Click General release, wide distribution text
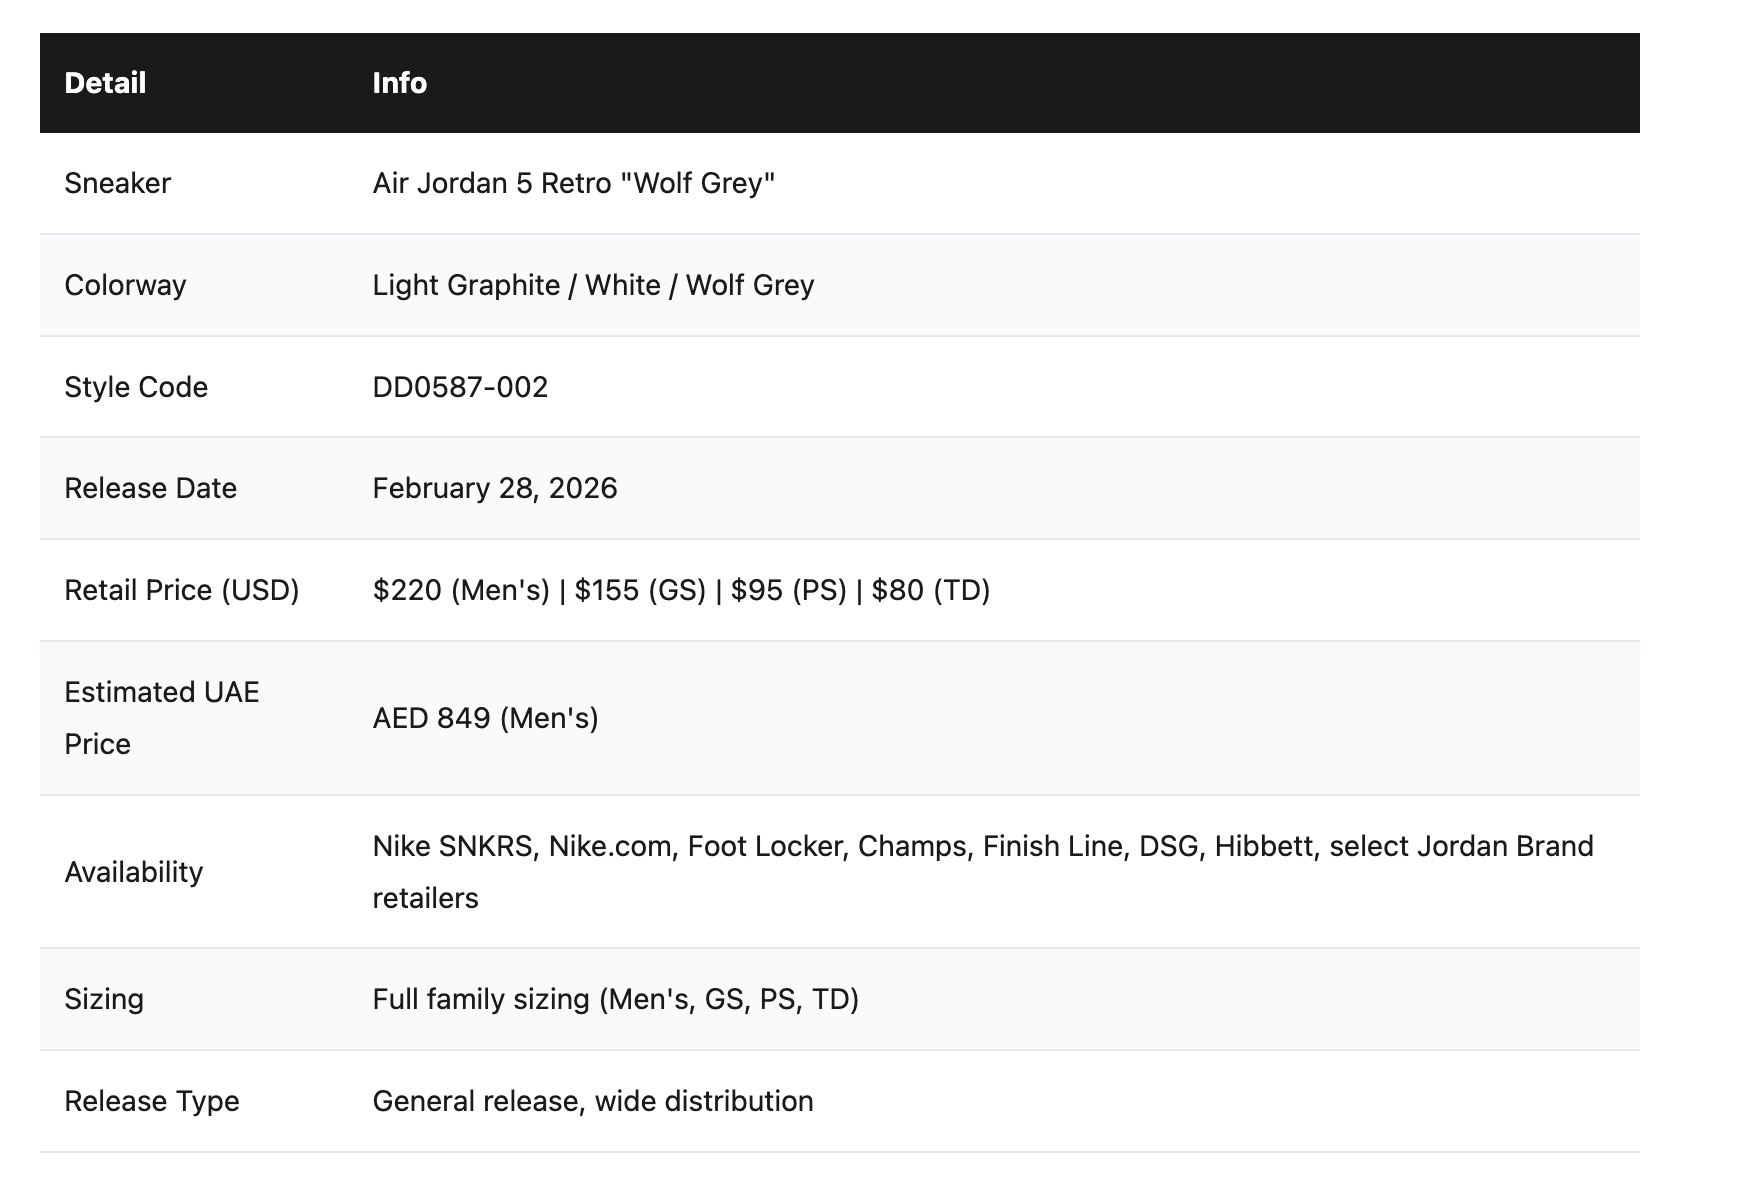This screenshot has width=1756, height=1202. [592, 1101]
